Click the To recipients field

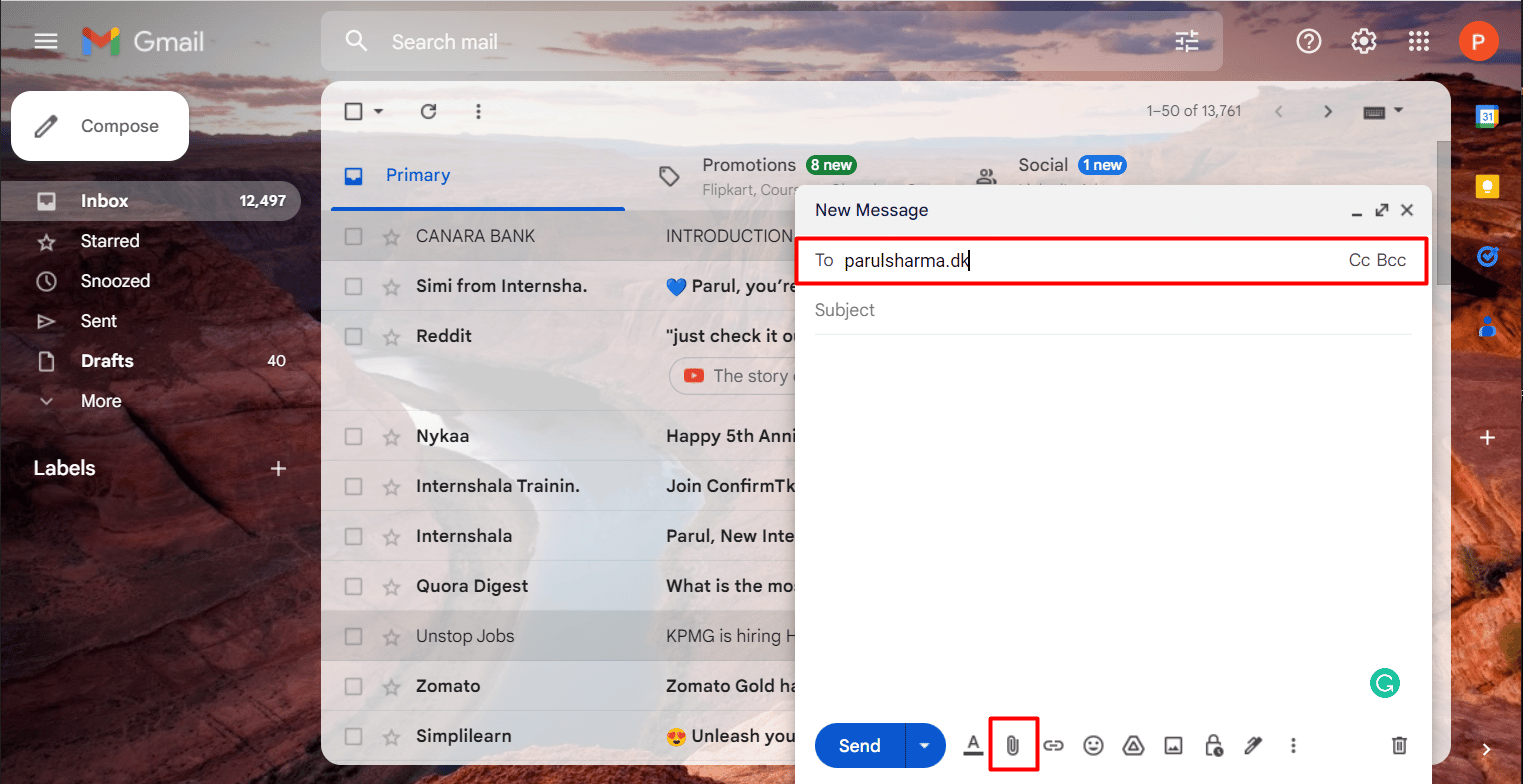pos(1113,261)
